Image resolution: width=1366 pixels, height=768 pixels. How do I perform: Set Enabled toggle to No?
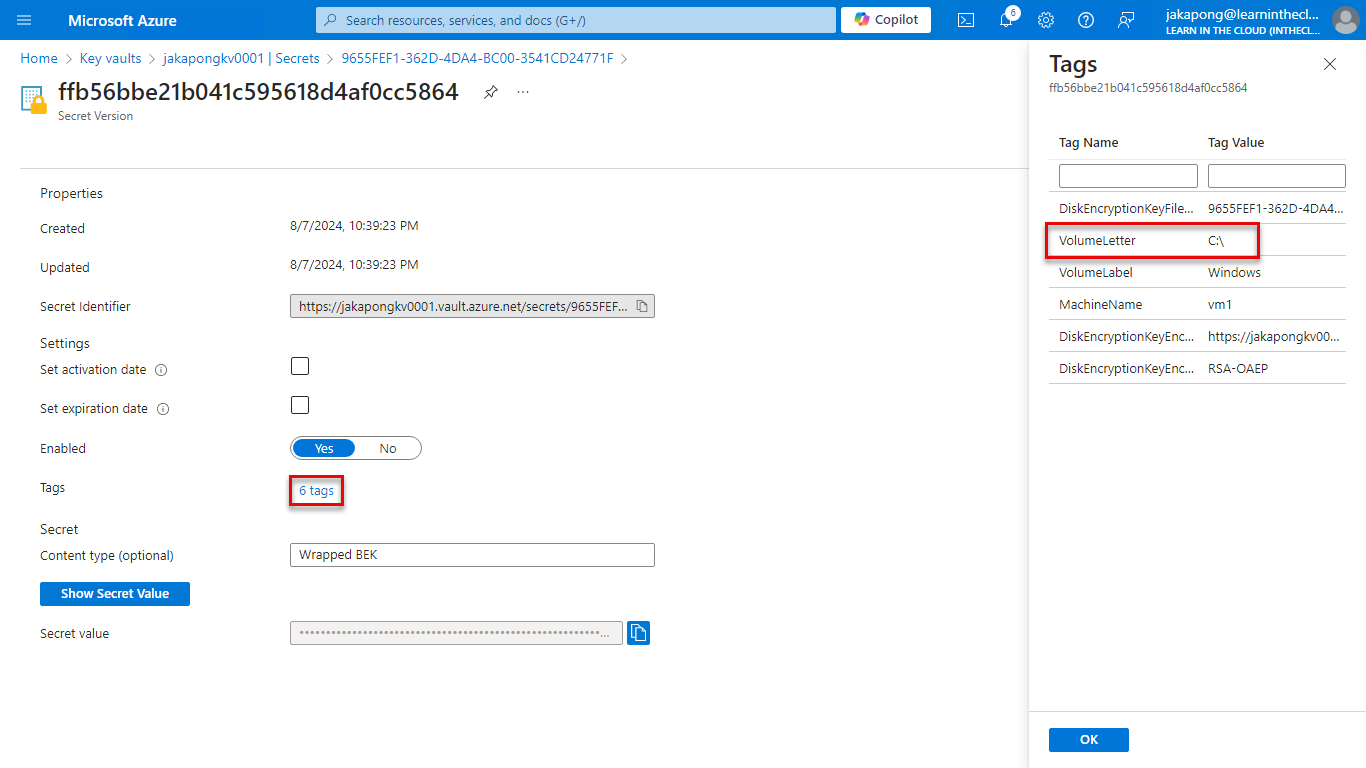tap(388, 448)
